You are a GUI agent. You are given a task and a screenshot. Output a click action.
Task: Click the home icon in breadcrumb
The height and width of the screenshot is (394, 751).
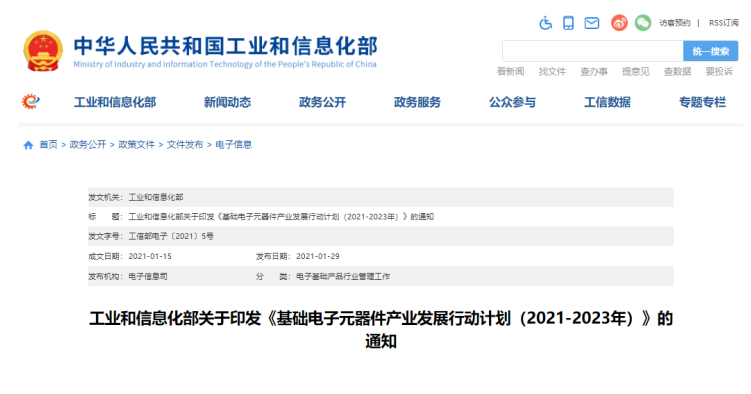click(x=28, y=145)
